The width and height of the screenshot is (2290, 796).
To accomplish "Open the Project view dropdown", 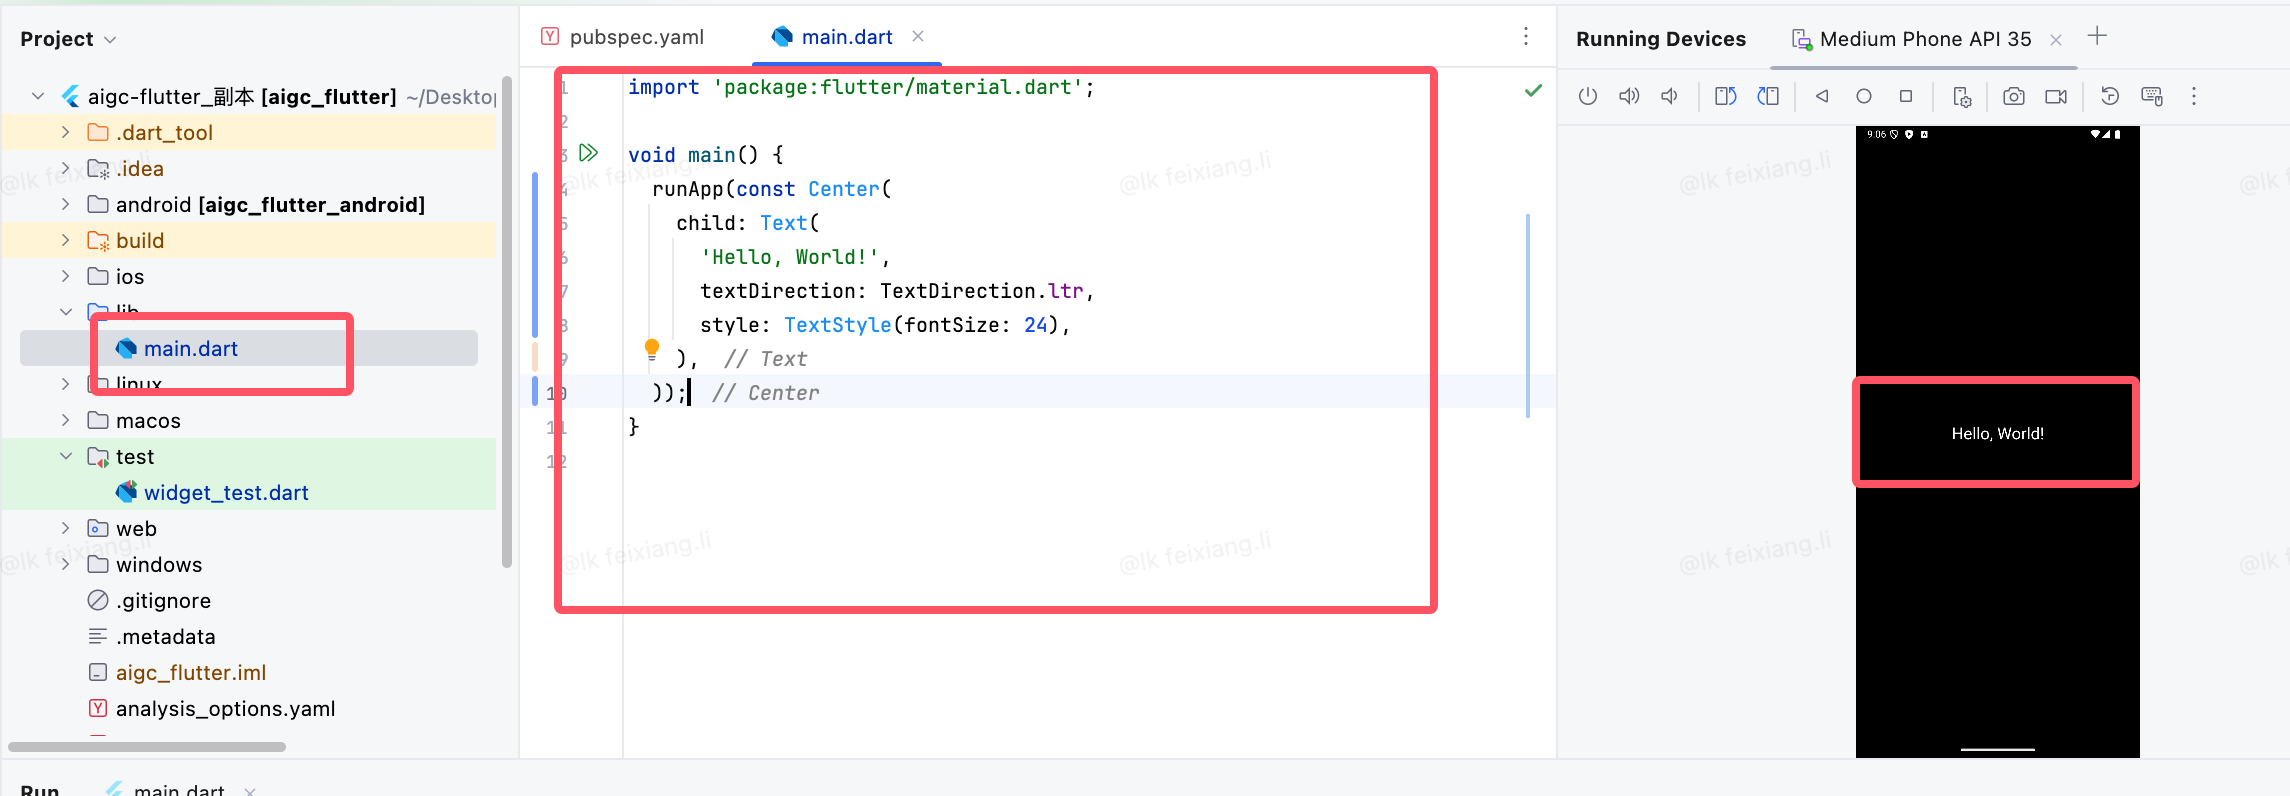I will 68,39.
